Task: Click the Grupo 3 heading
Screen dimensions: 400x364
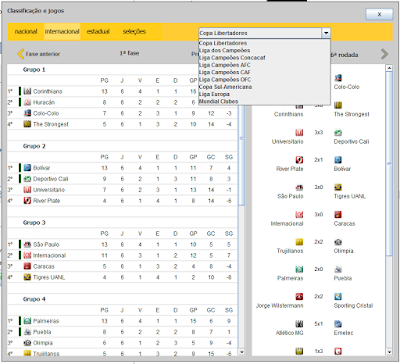Action: point(34,223)
